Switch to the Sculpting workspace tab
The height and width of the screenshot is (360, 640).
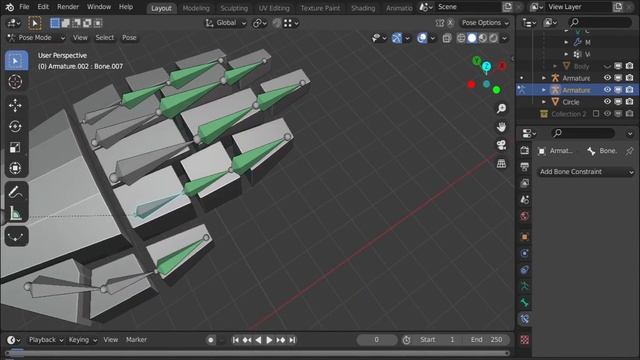pos(234,8)
